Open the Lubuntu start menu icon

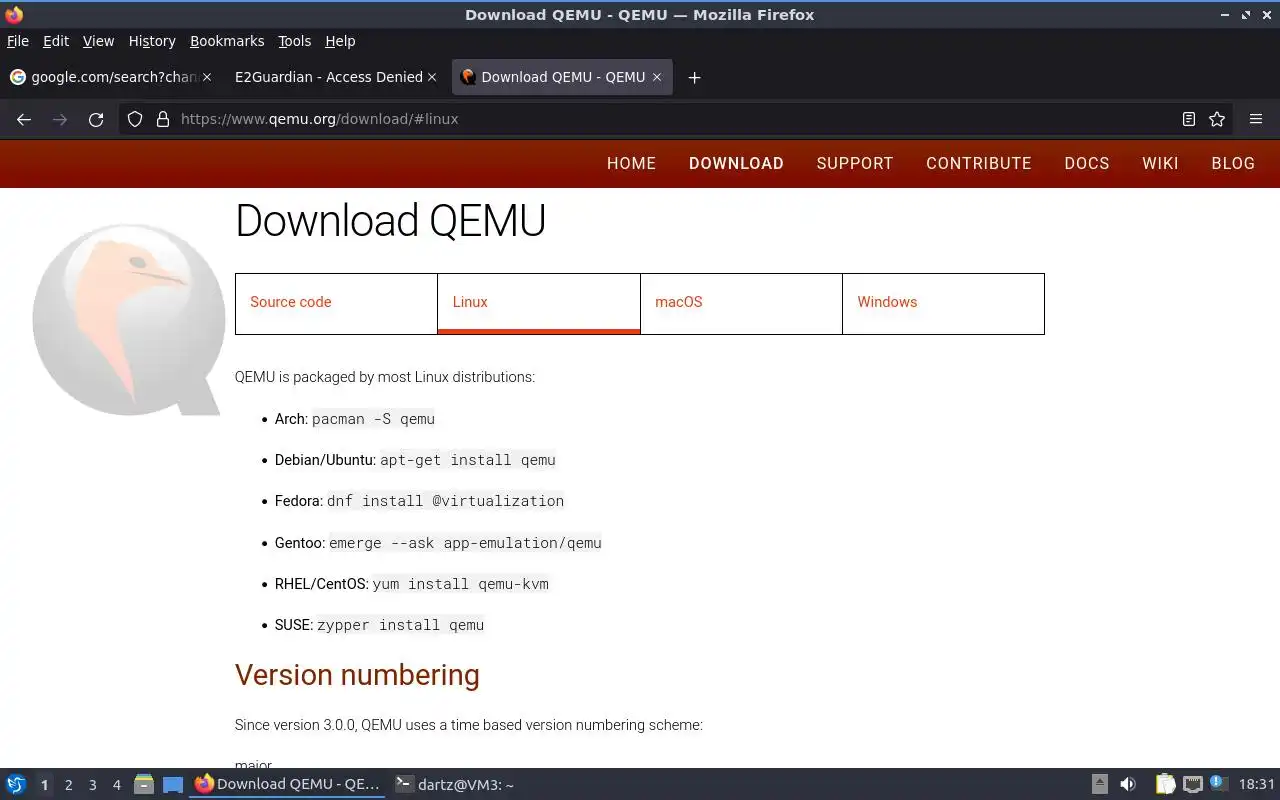[16, 785]
